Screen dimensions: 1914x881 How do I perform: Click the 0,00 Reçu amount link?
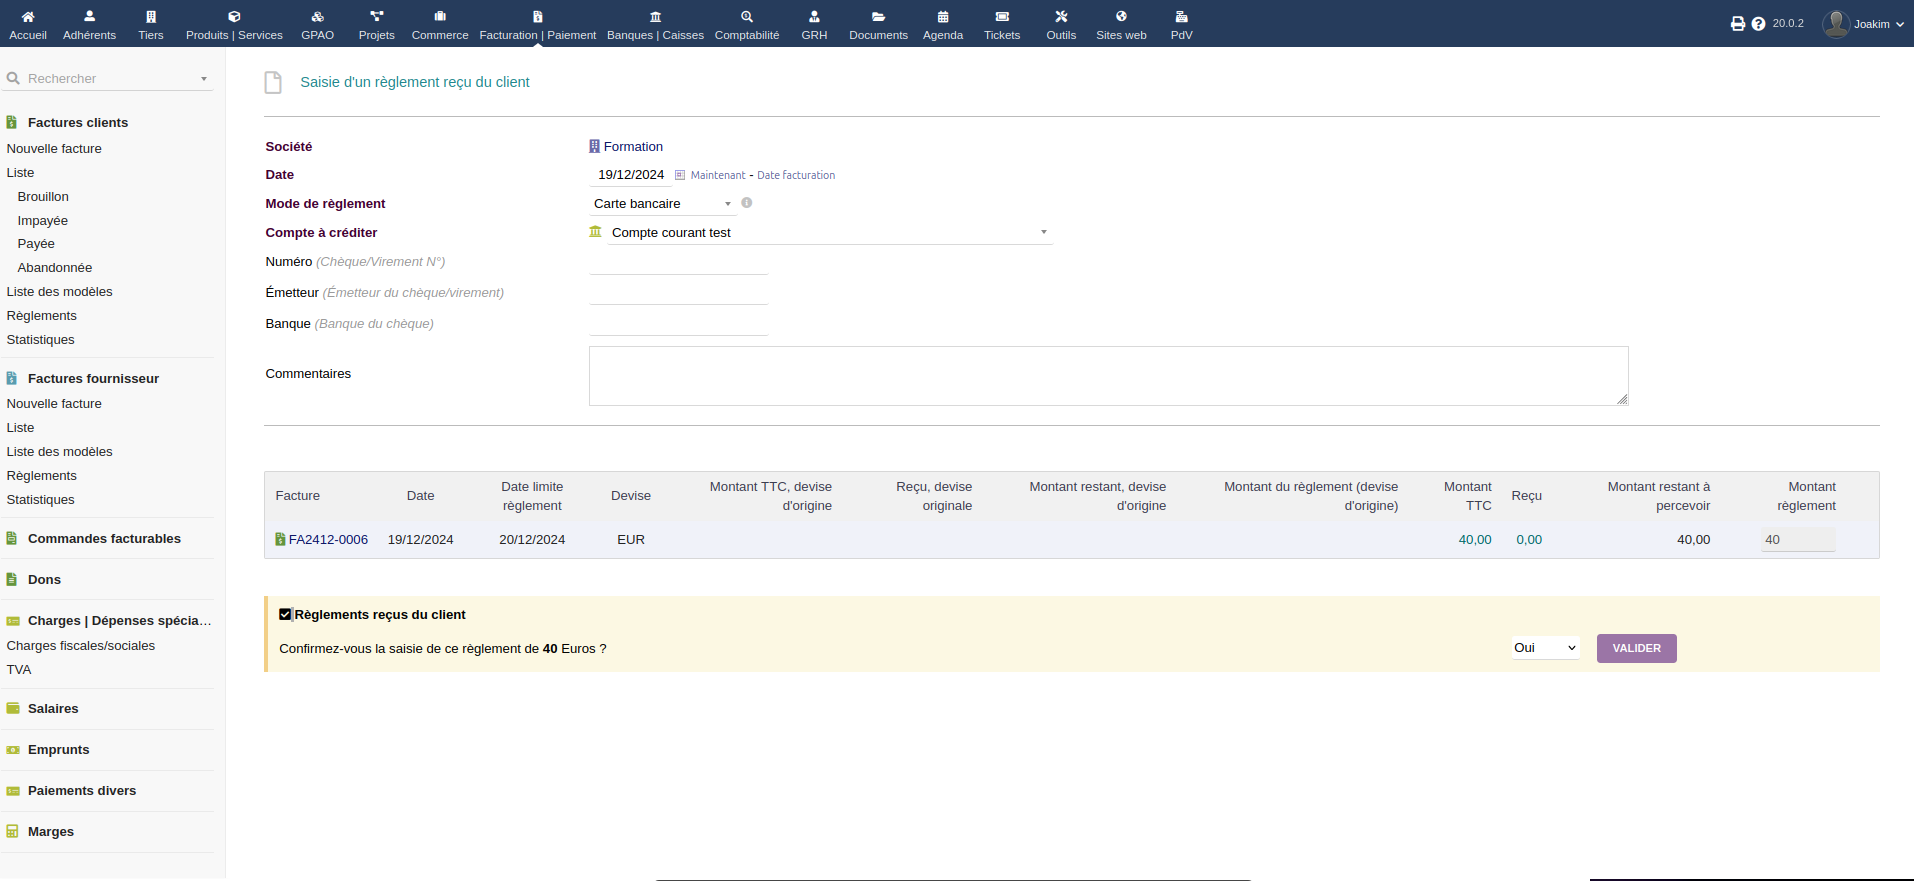click(x=1529, y=540)
